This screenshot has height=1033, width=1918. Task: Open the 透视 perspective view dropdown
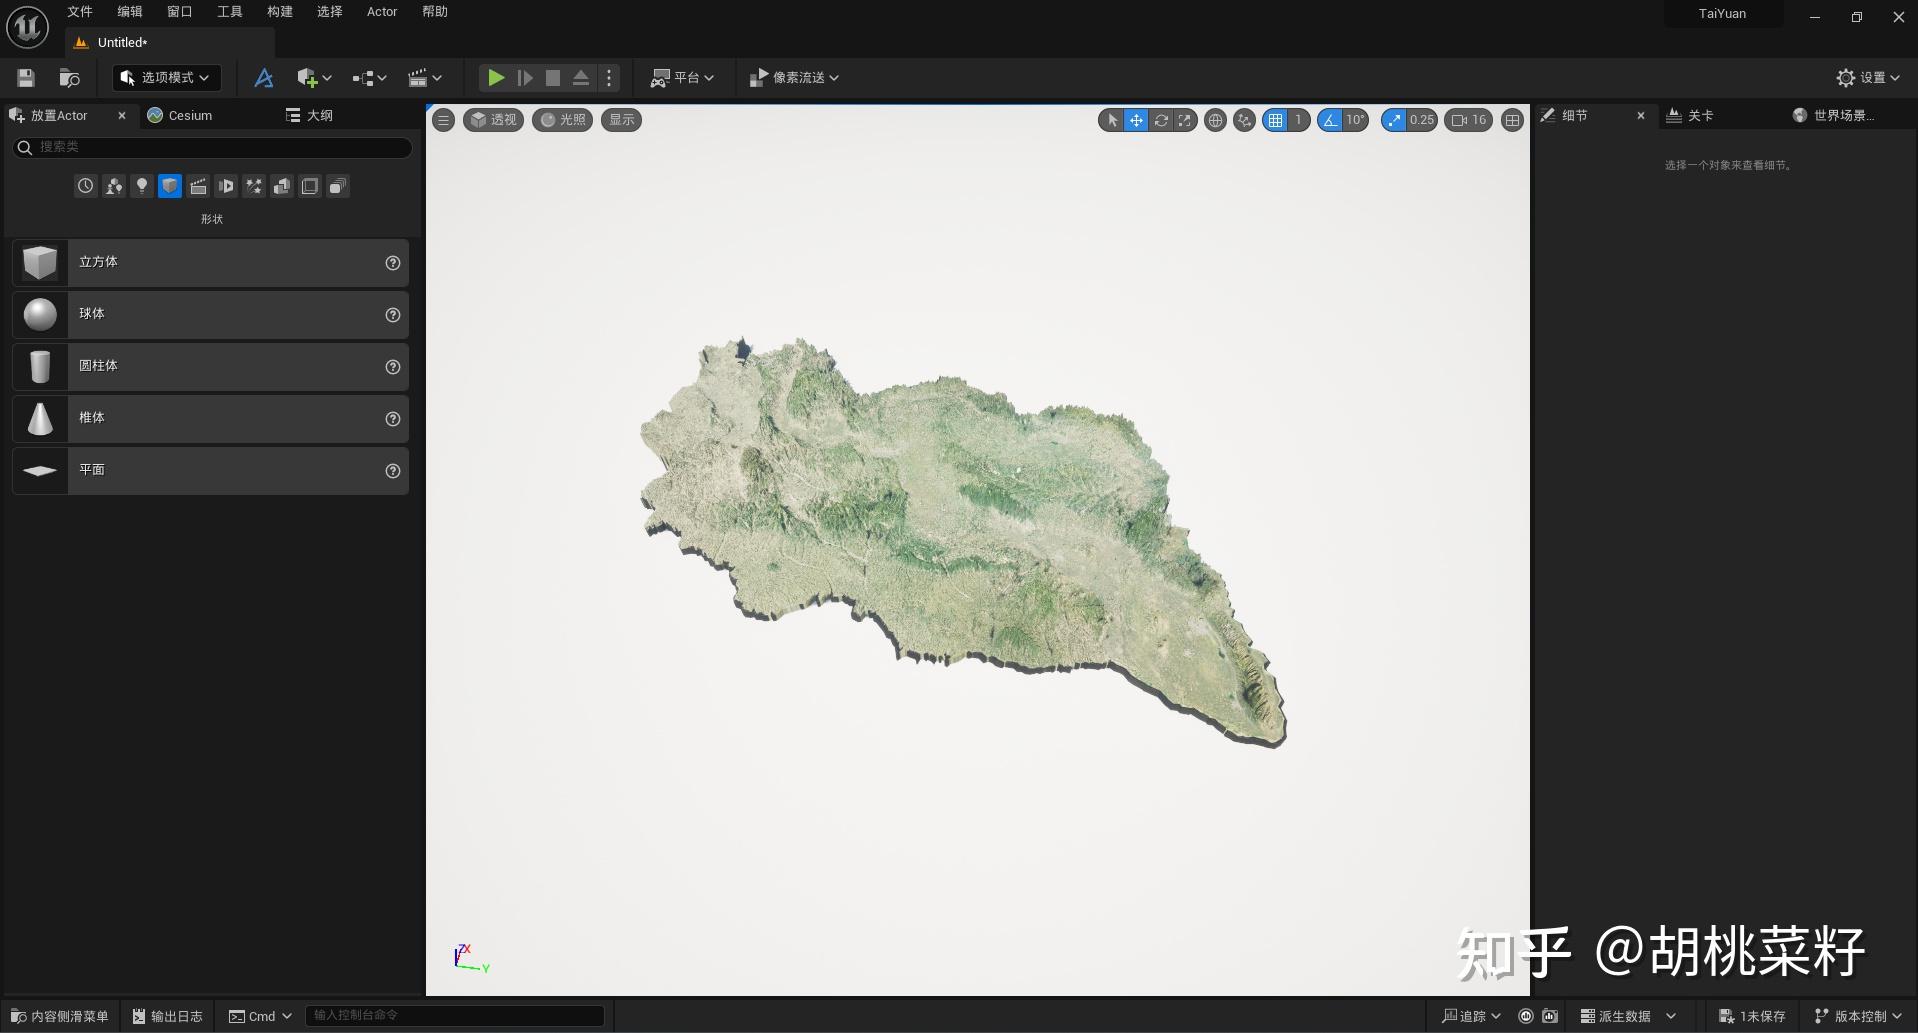[493, 119]
